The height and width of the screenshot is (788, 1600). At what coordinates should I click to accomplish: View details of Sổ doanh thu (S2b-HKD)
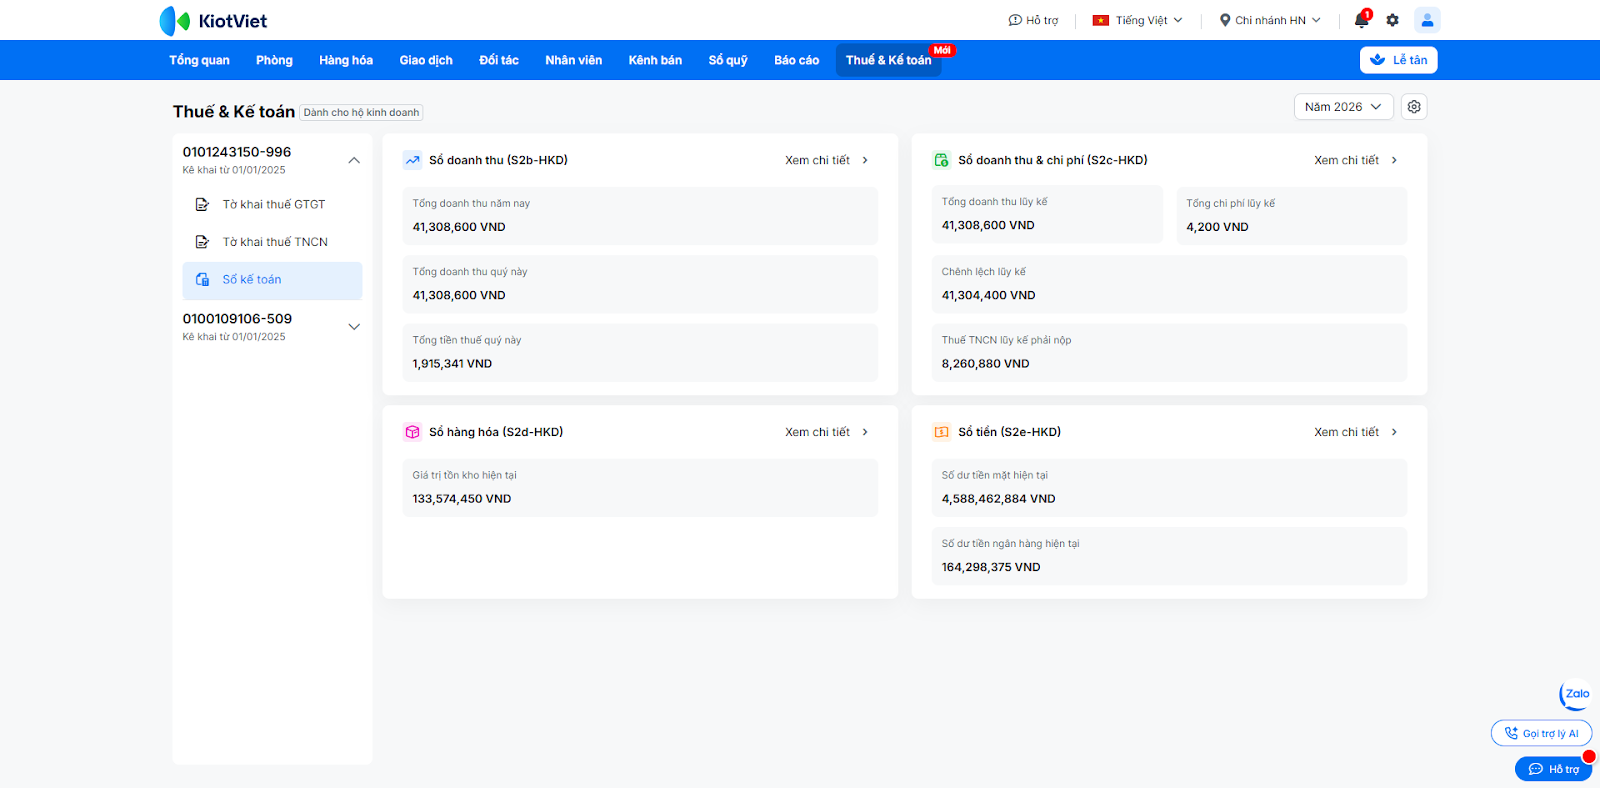pyautogui.click(x=826, y=160)
